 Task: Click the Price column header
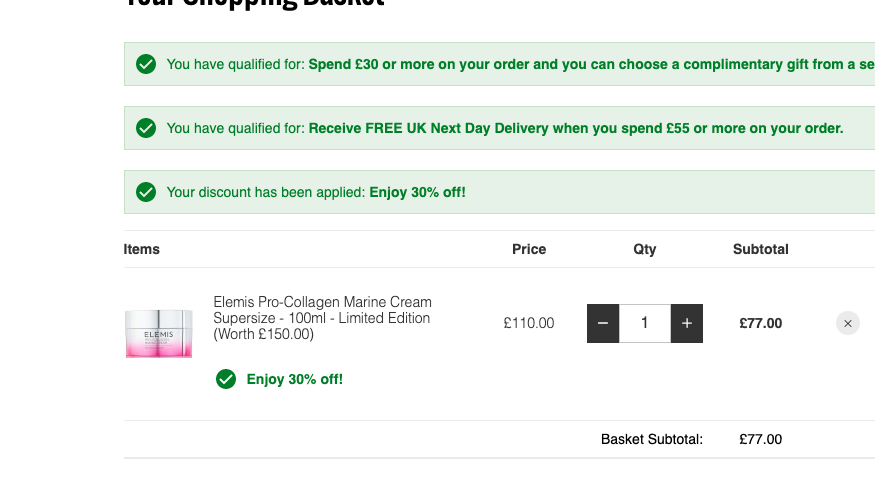(529, 249)
